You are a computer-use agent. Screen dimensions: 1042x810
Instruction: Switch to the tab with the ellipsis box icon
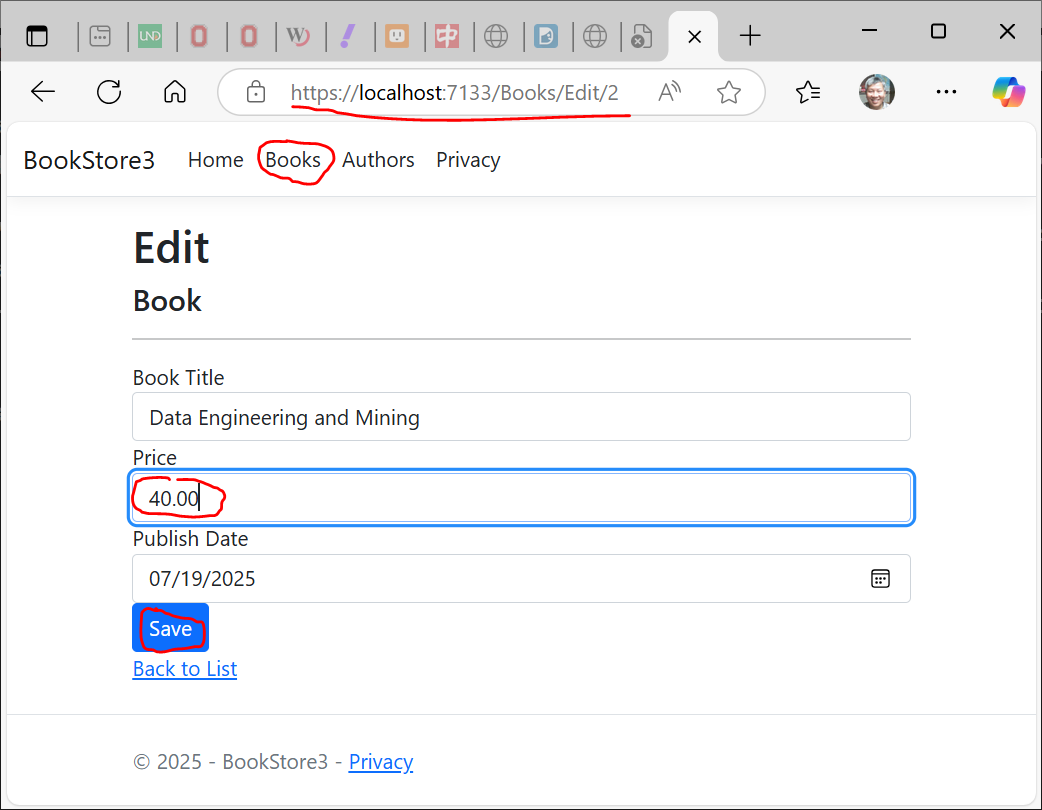pos(100,36)
